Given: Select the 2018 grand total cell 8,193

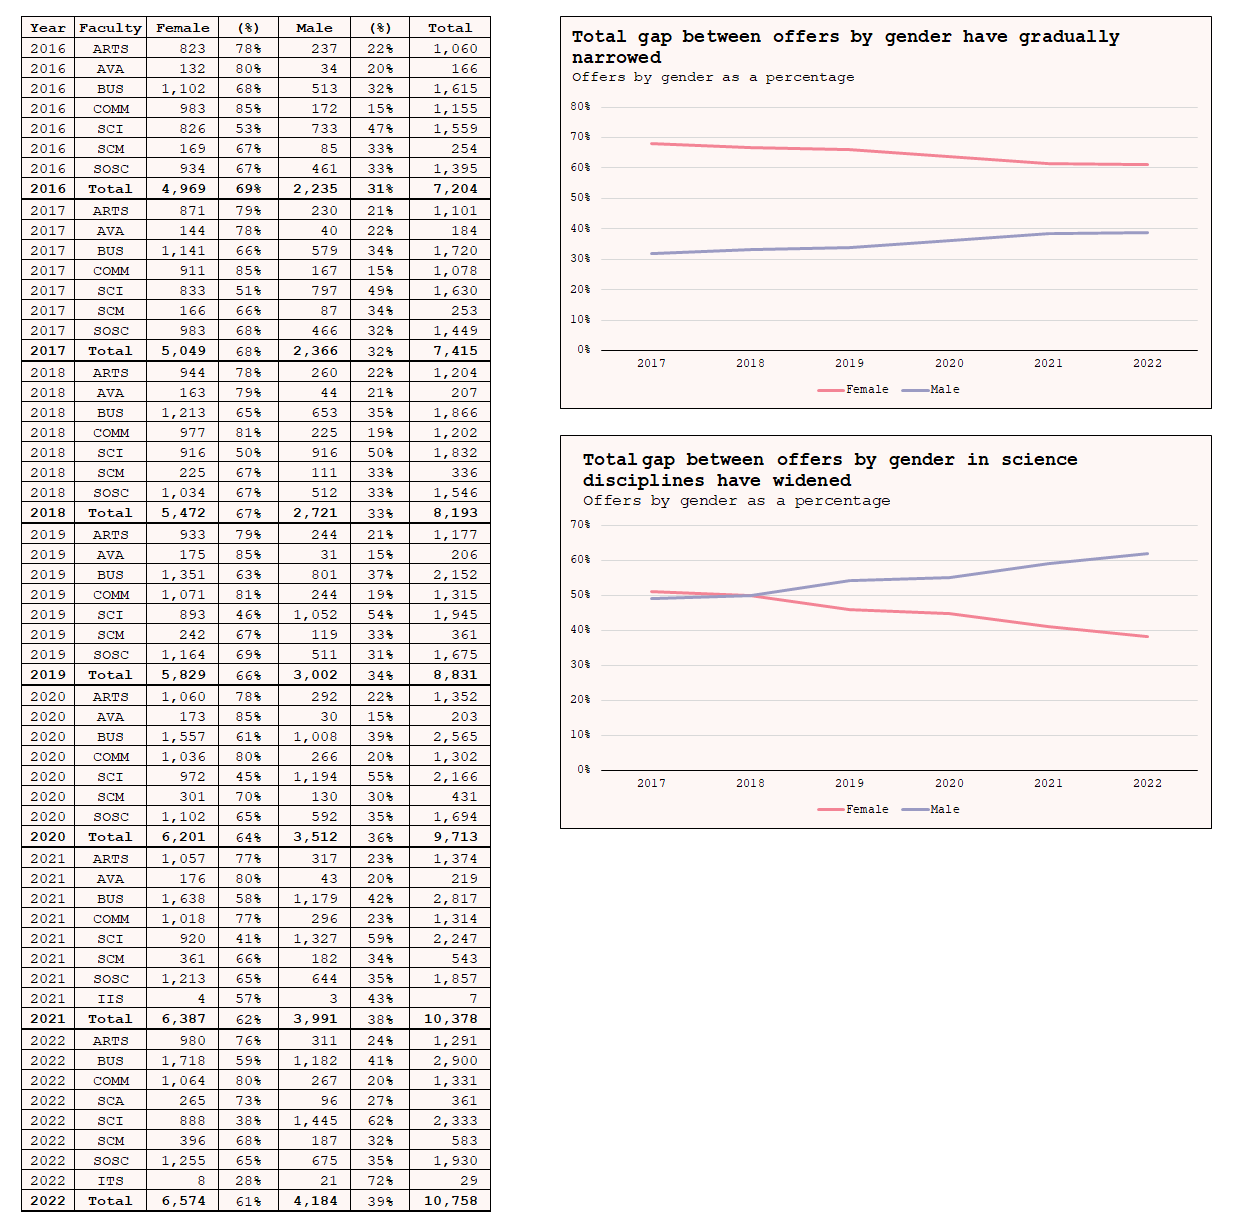Looking at the screenshot, I should pyautogui.click(x=450, y=513).
